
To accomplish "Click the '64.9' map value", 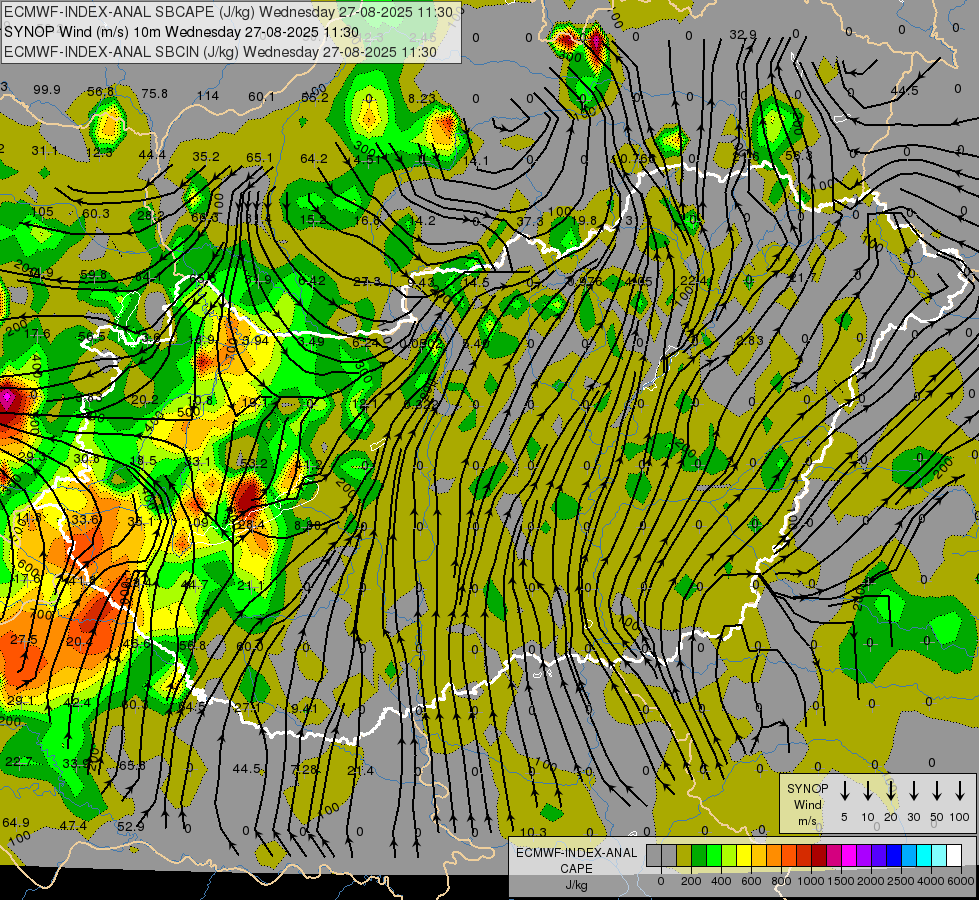I will [x=16, y=823].
